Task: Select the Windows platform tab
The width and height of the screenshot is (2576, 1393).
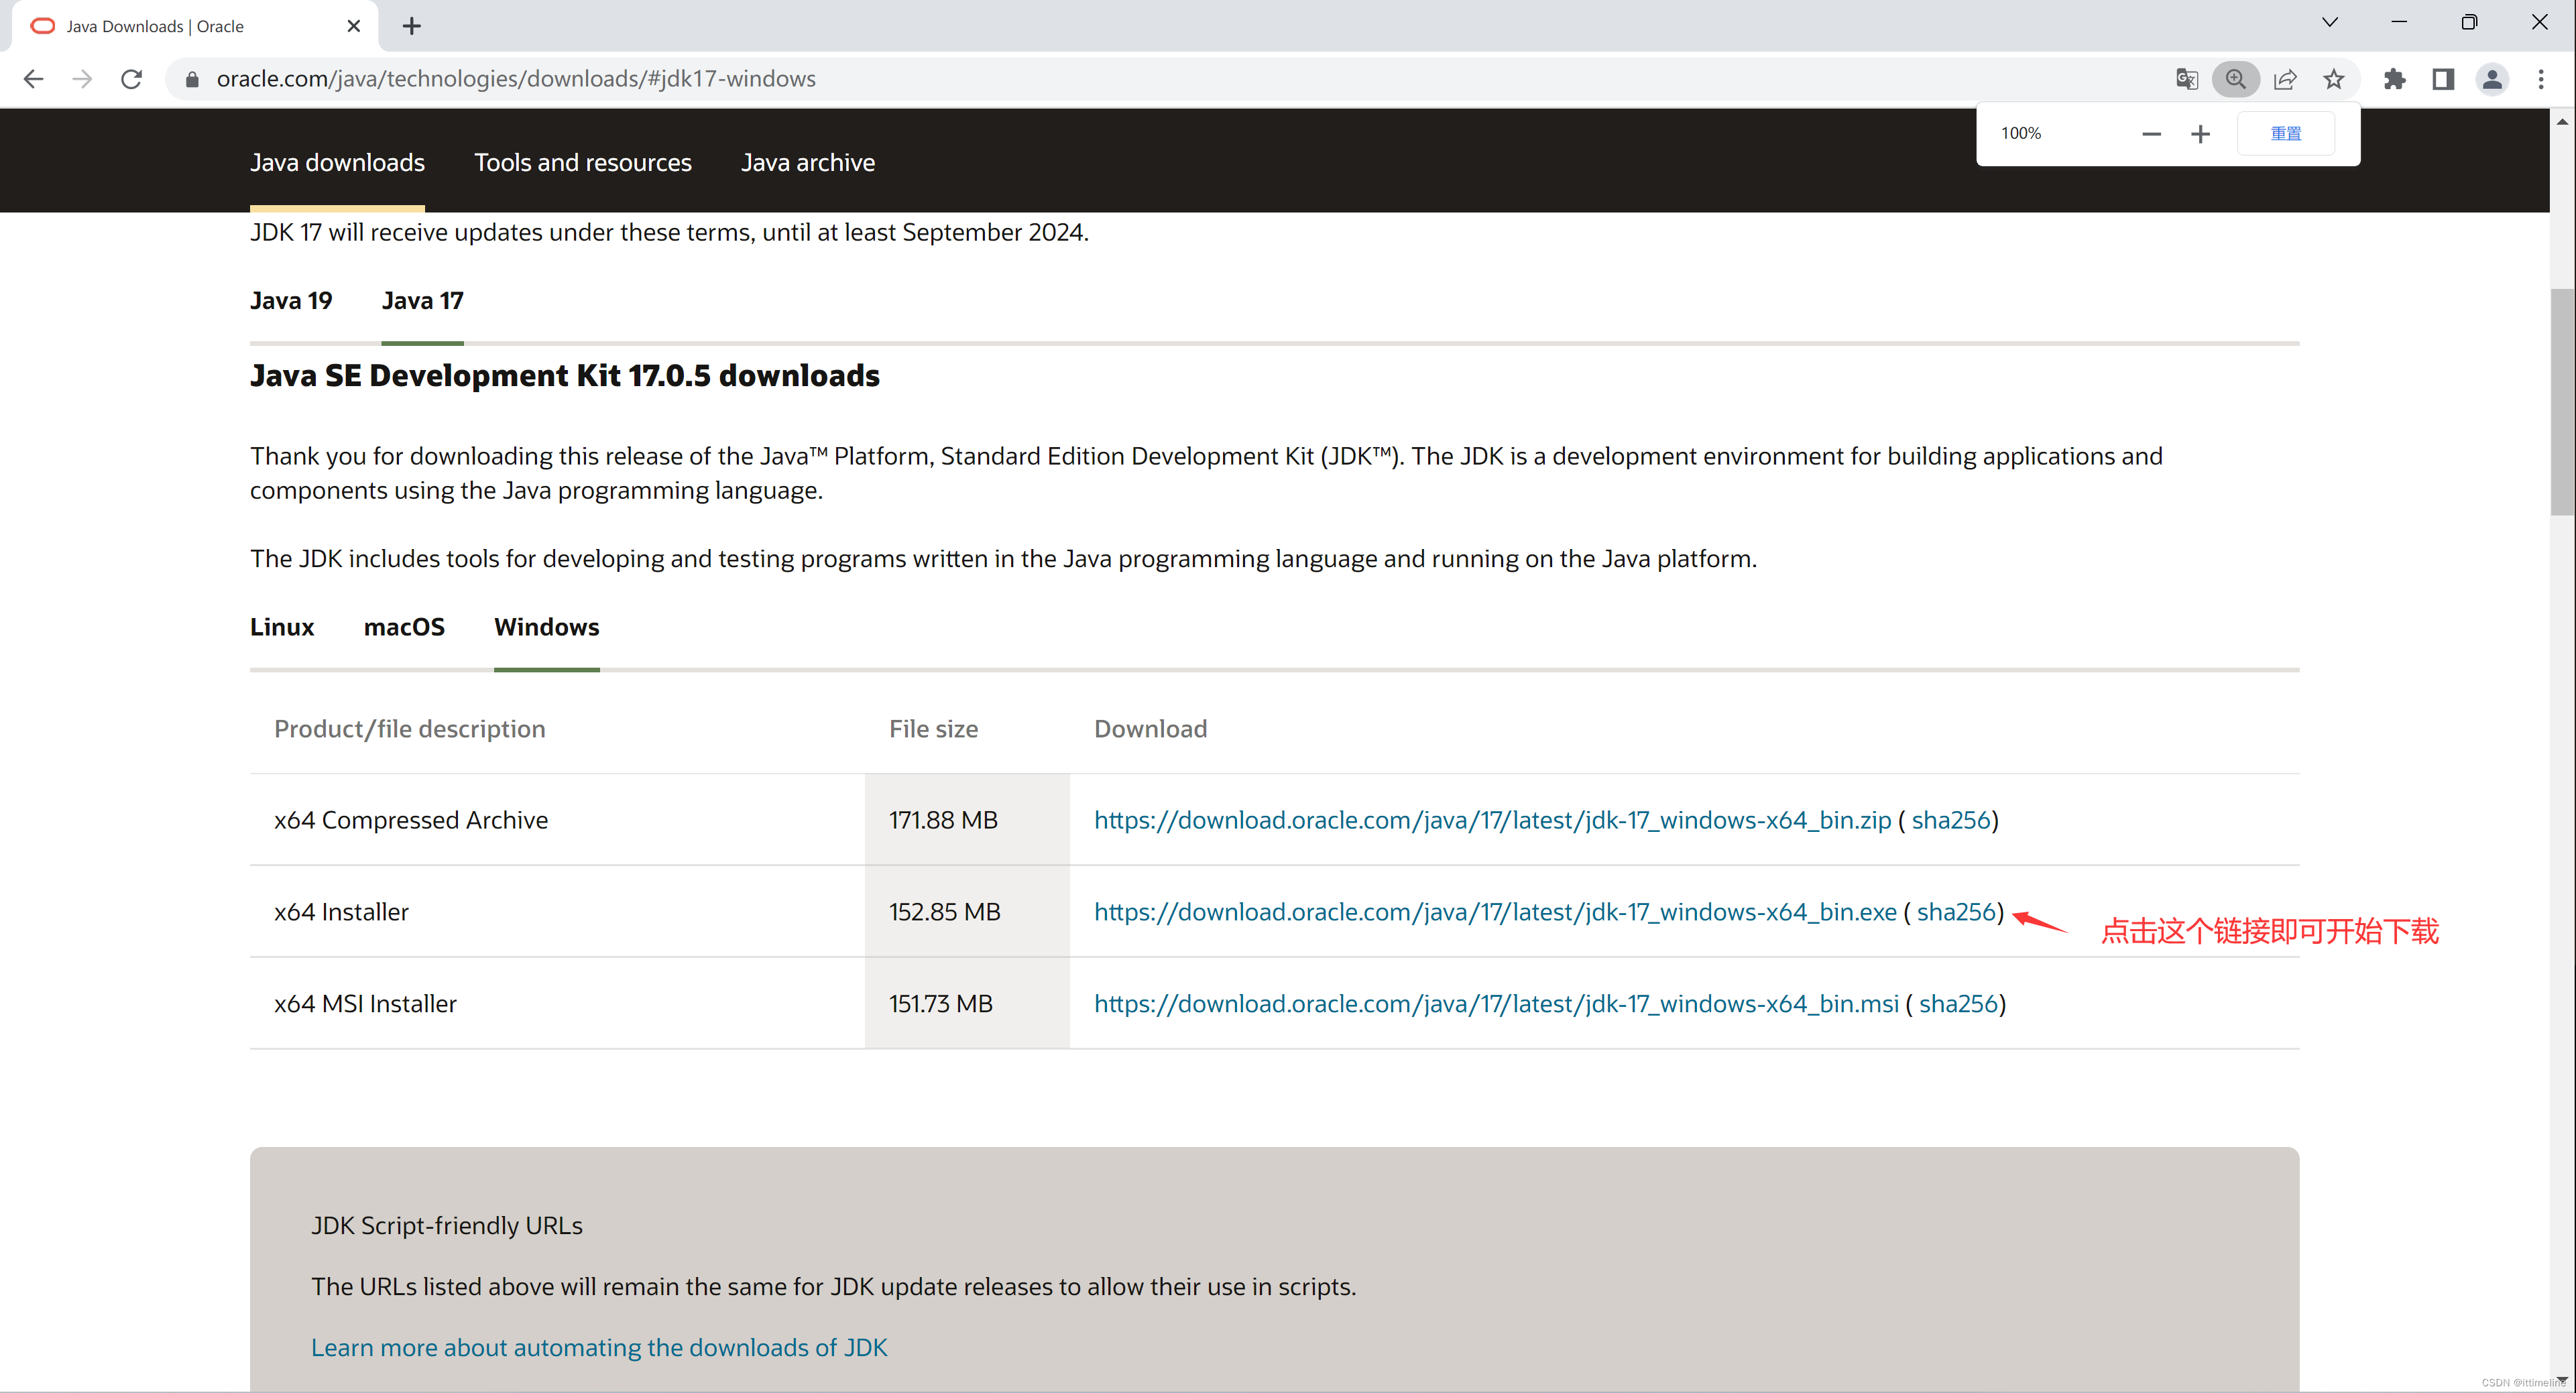Action: (547, 627)
